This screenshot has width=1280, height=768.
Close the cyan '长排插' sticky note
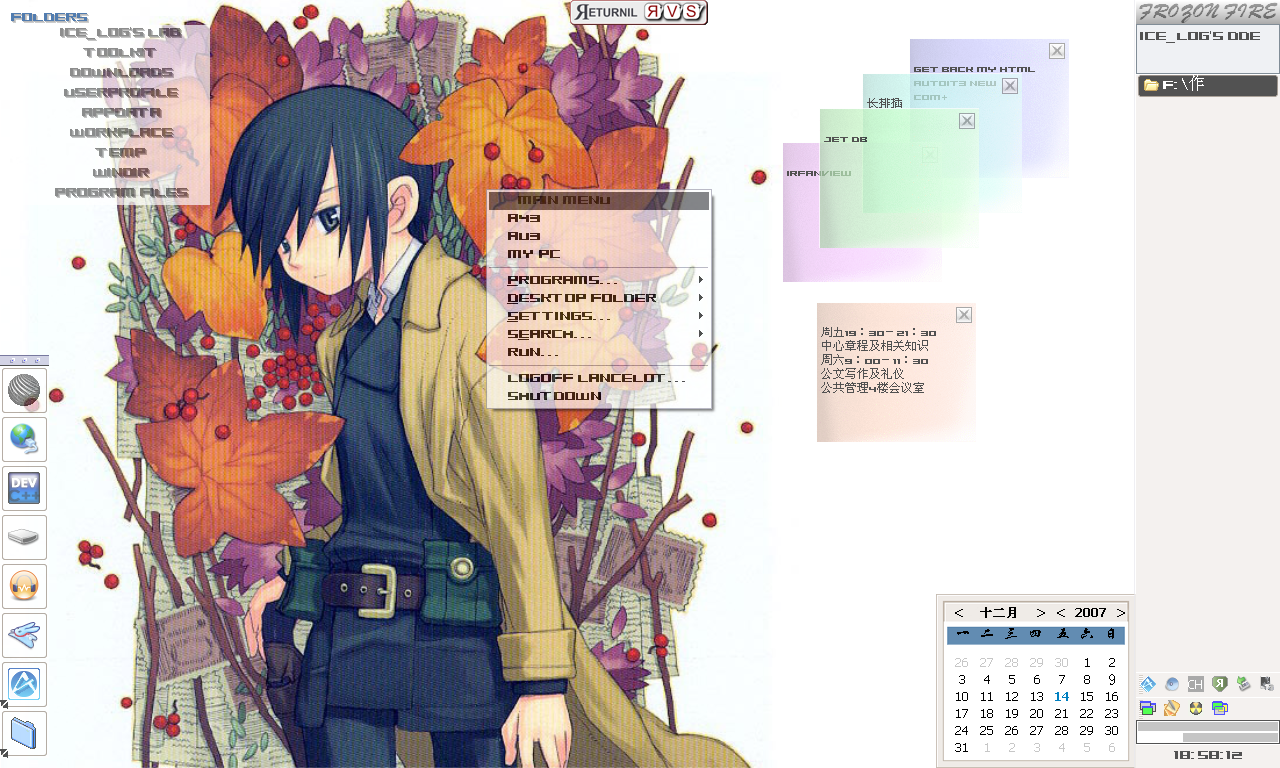tap(1010, 86)
